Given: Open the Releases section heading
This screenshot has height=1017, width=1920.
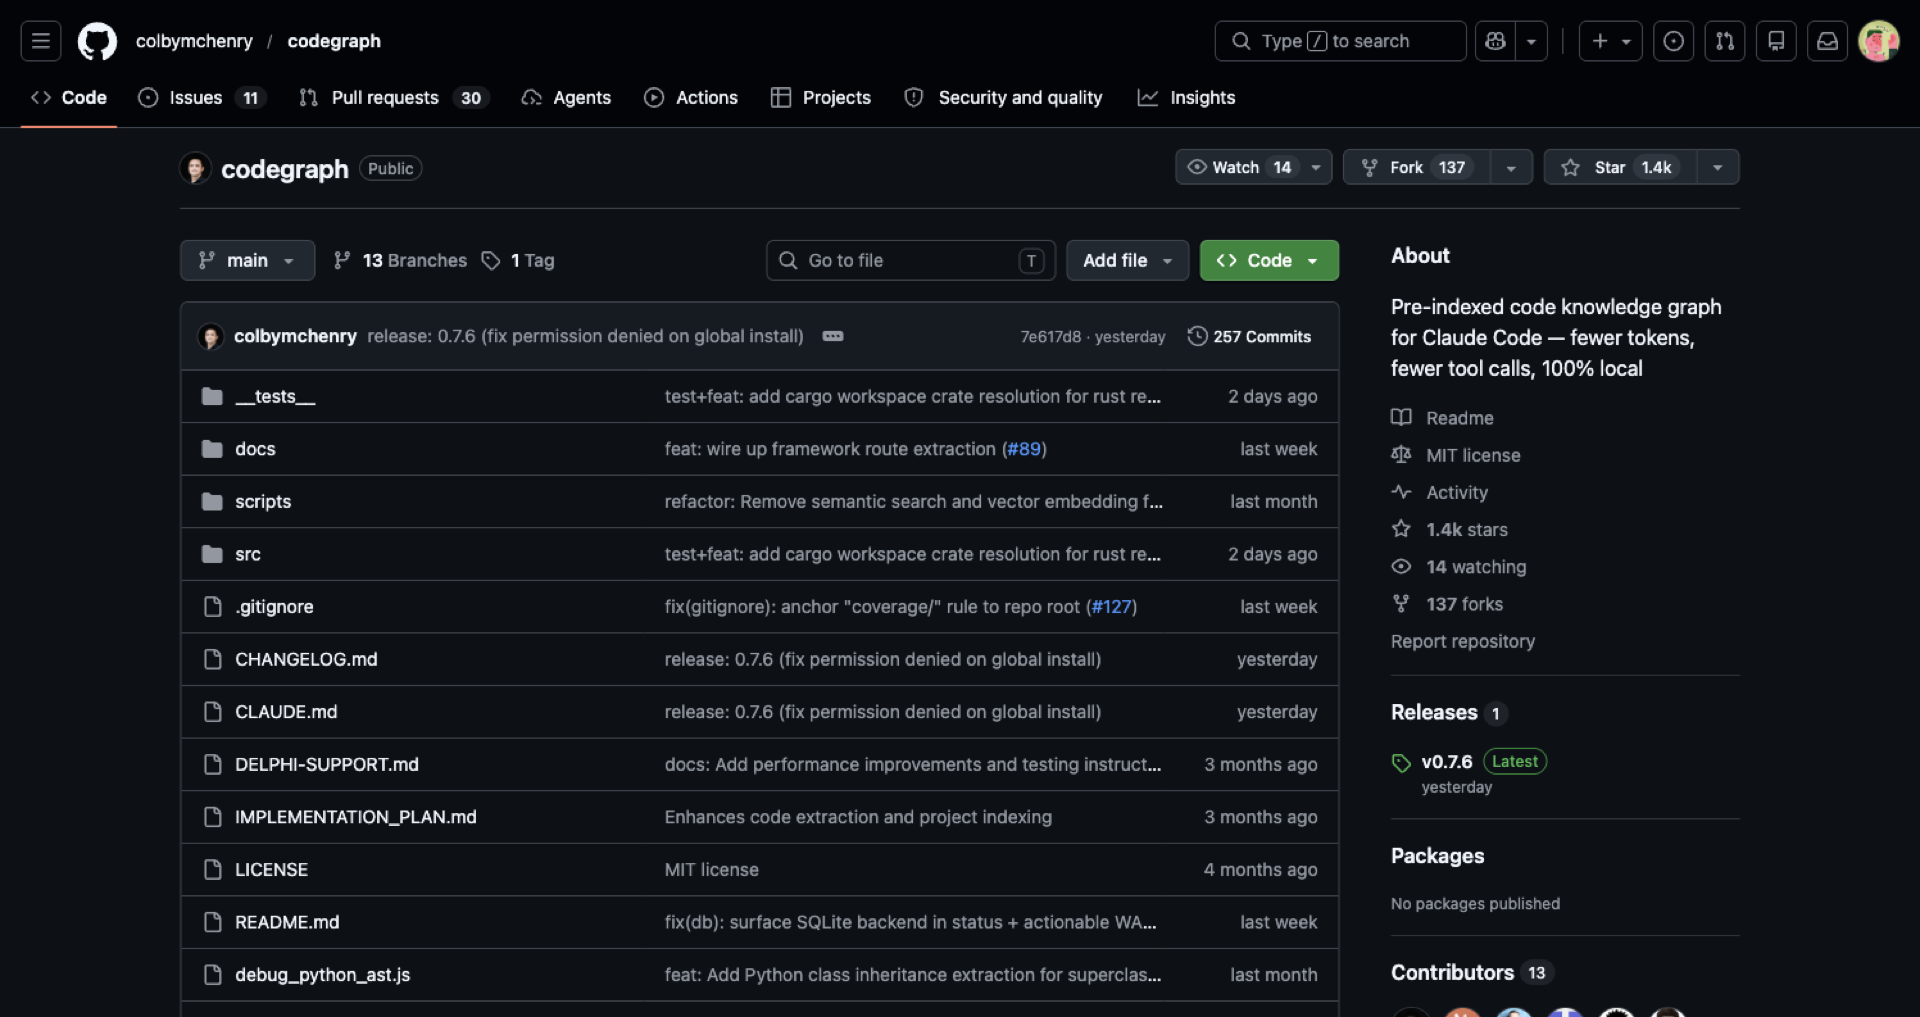Looking at the screenshot, I should click(x=1434, y=712).
